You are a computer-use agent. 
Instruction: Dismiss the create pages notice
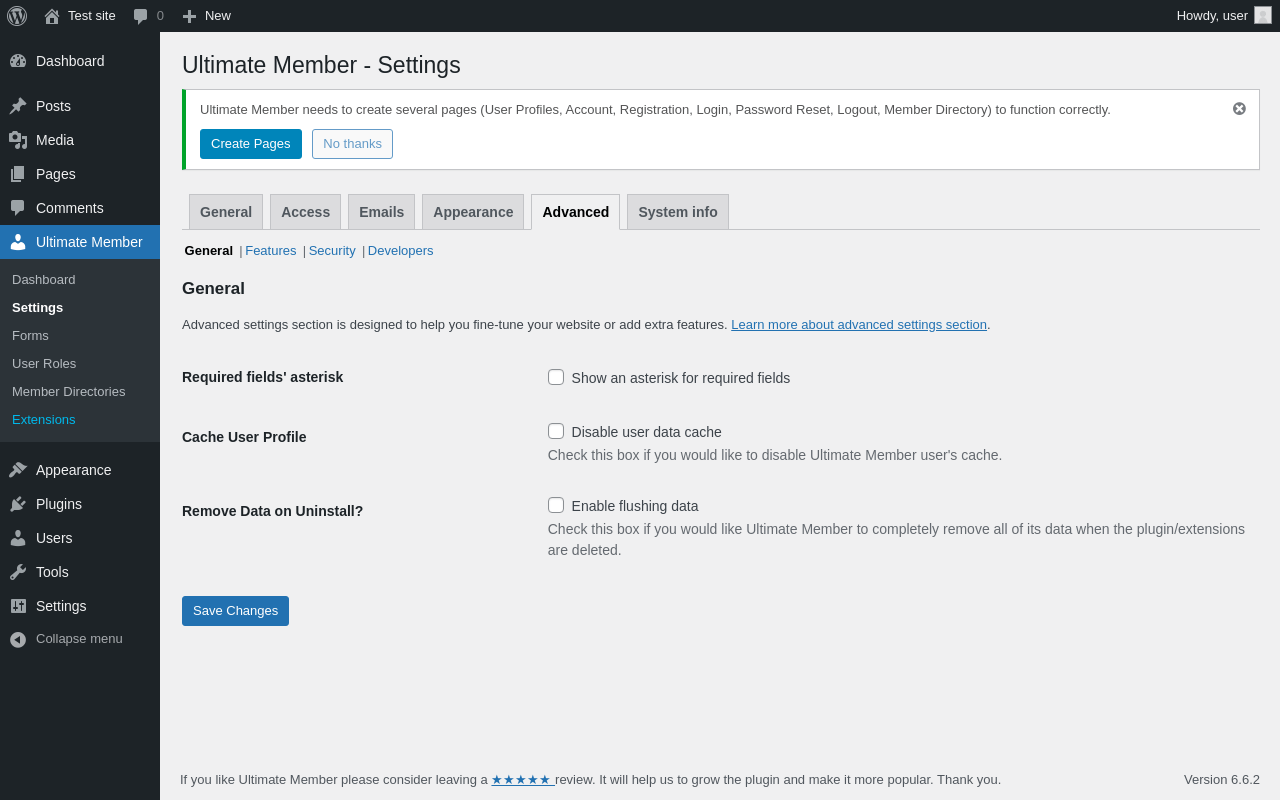(x=1239, y=109)
